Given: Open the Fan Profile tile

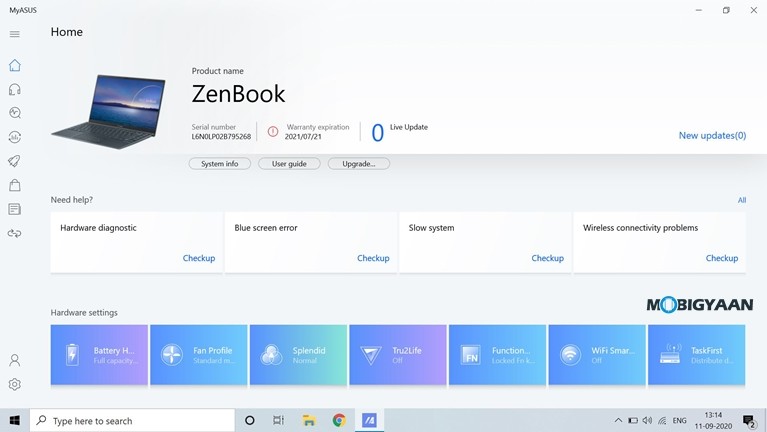Looking at the screenshot, I should click(199, 355).
